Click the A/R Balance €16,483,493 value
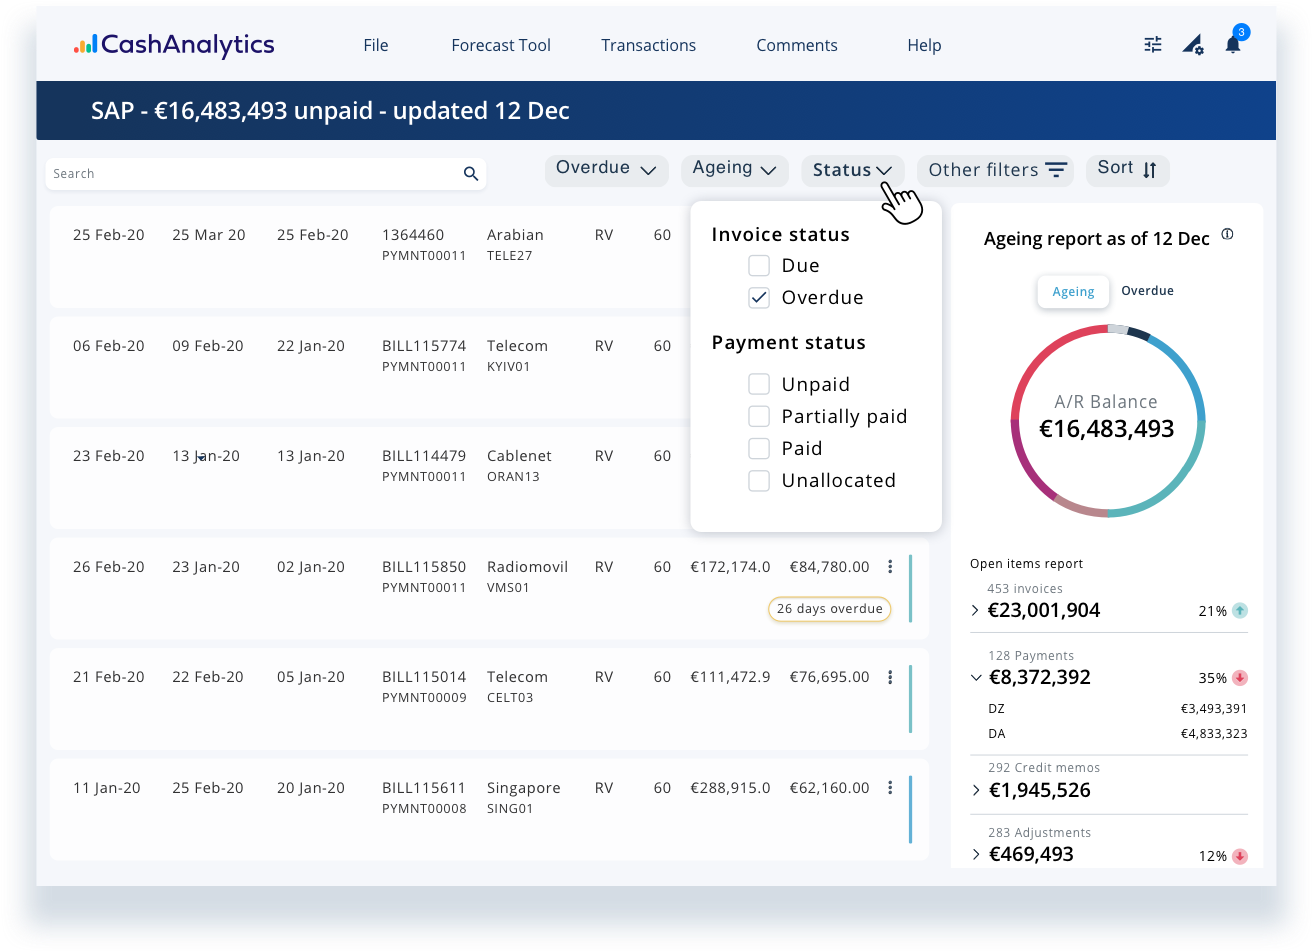Viewport: 1313px width, 952px height. coord(1107,429)
